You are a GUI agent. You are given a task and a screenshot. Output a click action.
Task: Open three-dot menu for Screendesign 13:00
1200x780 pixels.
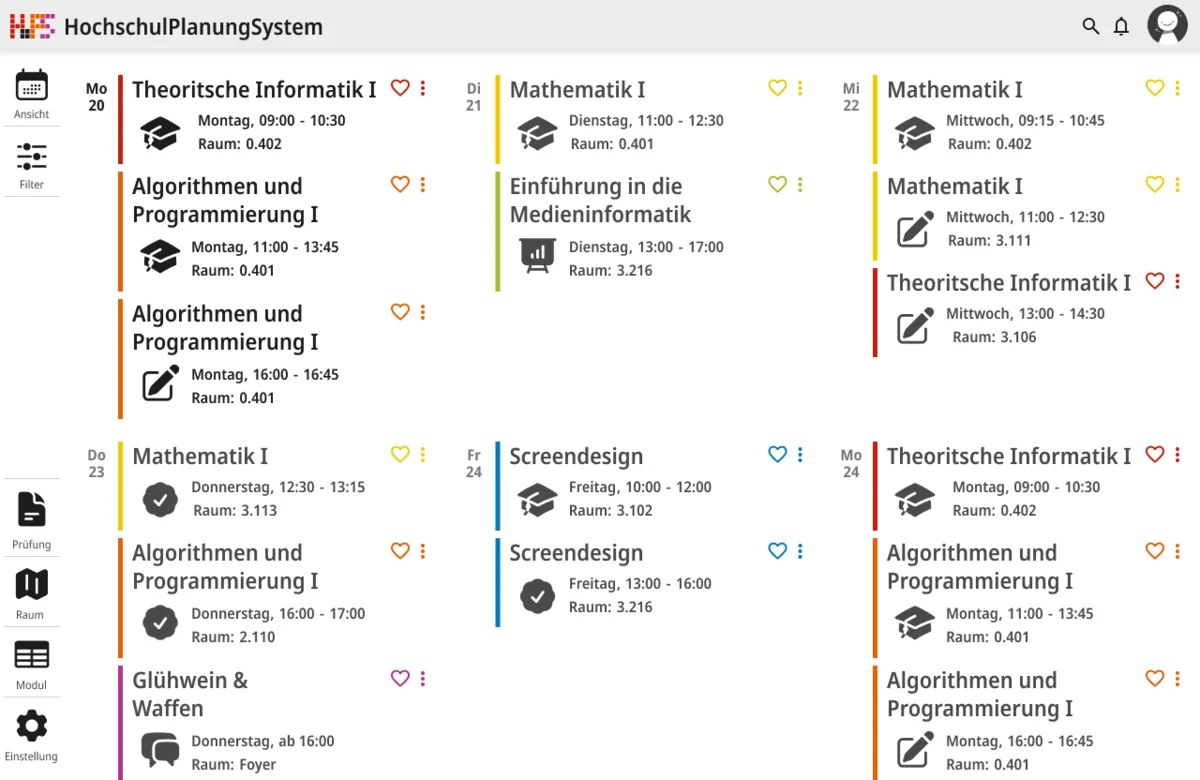tap(800, 551)
